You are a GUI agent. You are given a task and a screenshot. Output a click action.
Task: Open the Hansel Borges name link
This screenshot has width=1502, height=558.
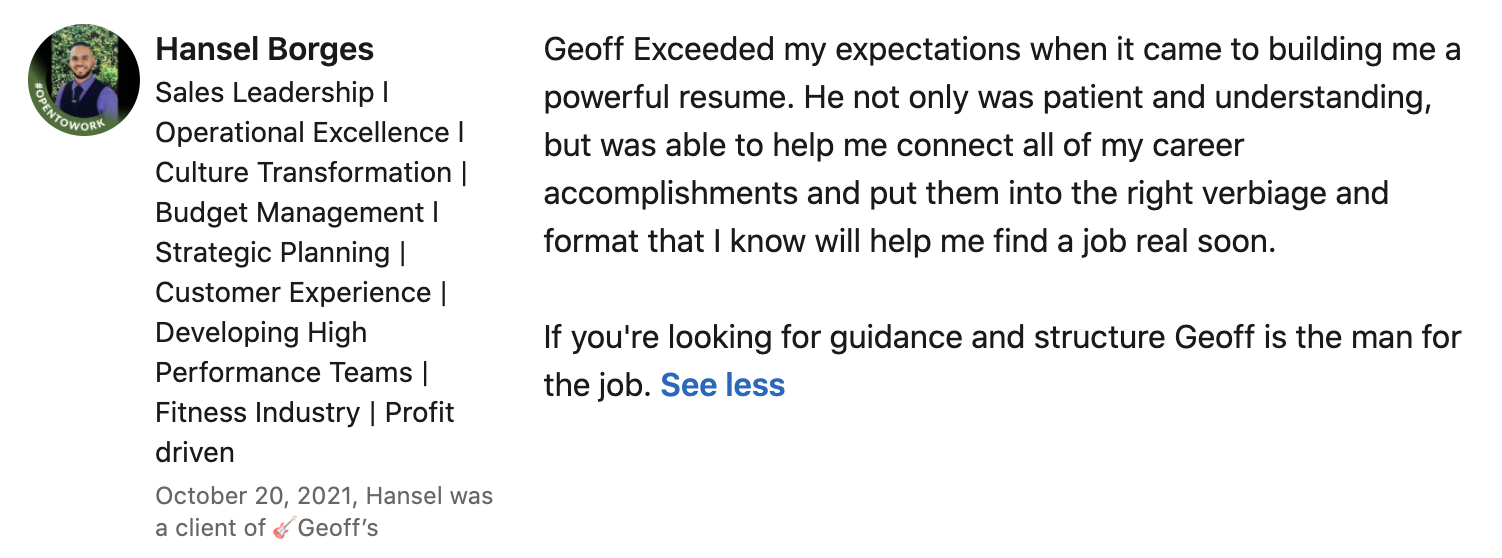(265, 49)
